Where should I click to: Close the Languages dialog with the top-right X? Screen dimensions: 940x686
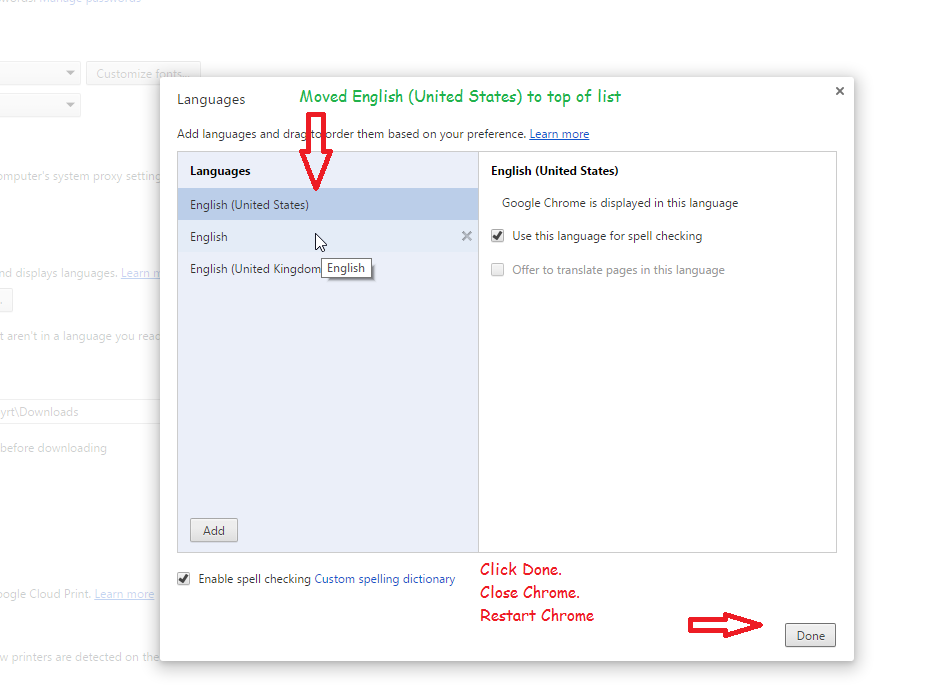pos(839,91)
